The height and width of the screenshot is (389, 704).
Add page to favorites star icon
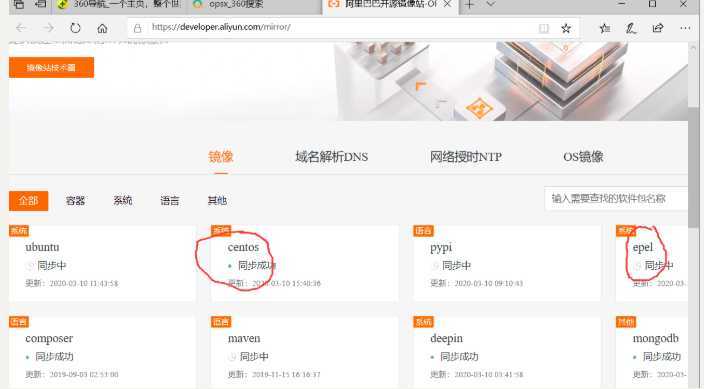click(566, 28)
